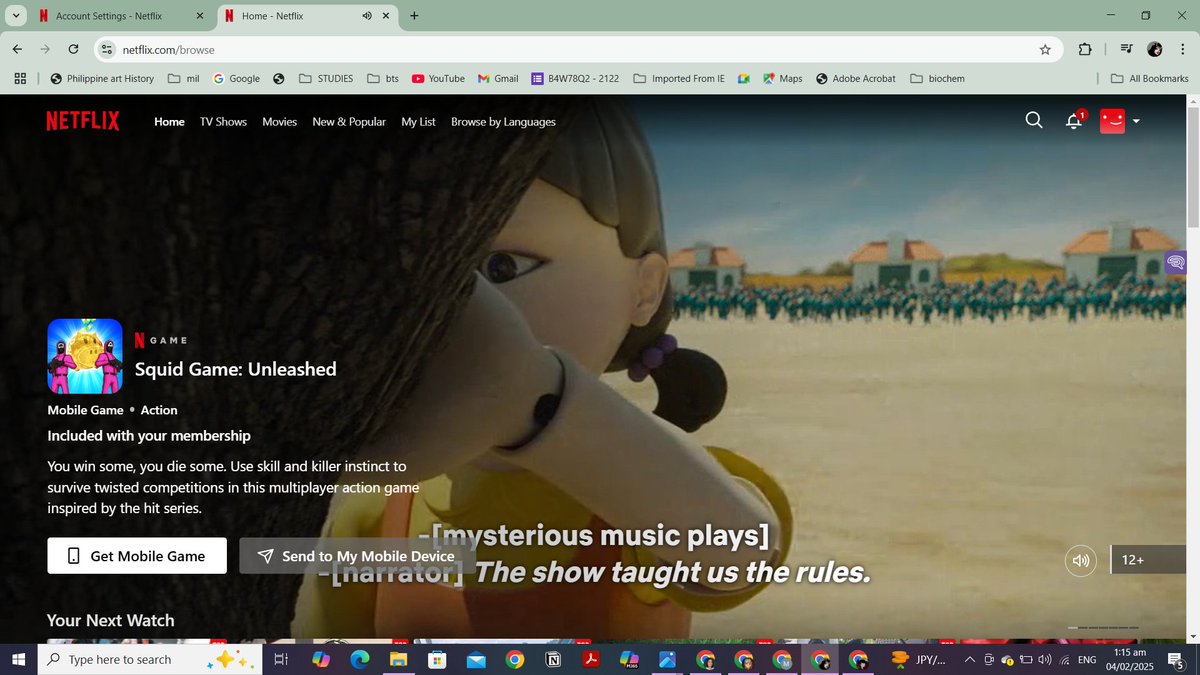
Task: Open Adobe Acrobat from taskbar
Action: pyautogui.click(x=591, y=659)
